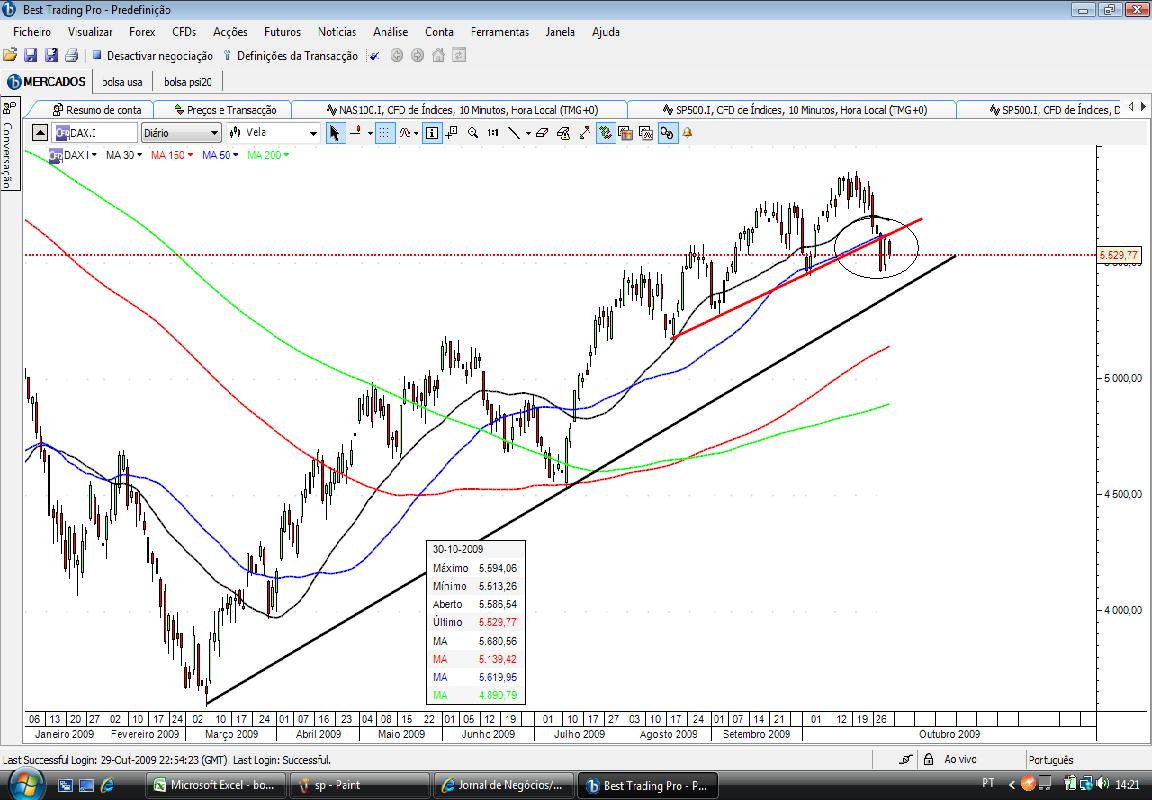1152x800 pixels.
Task: Open dropdown arrow next to price marker tool
Action: click(370, 134)
